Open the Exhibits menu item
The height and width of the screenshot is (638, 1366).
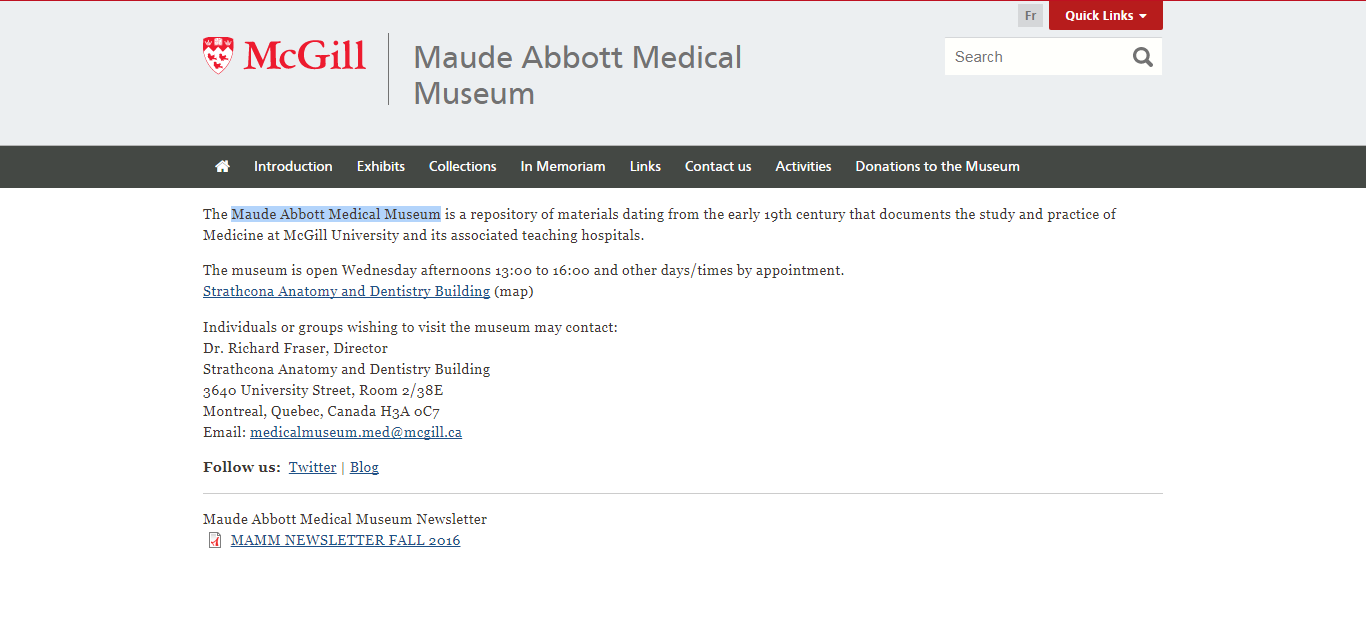pos(381,166)
